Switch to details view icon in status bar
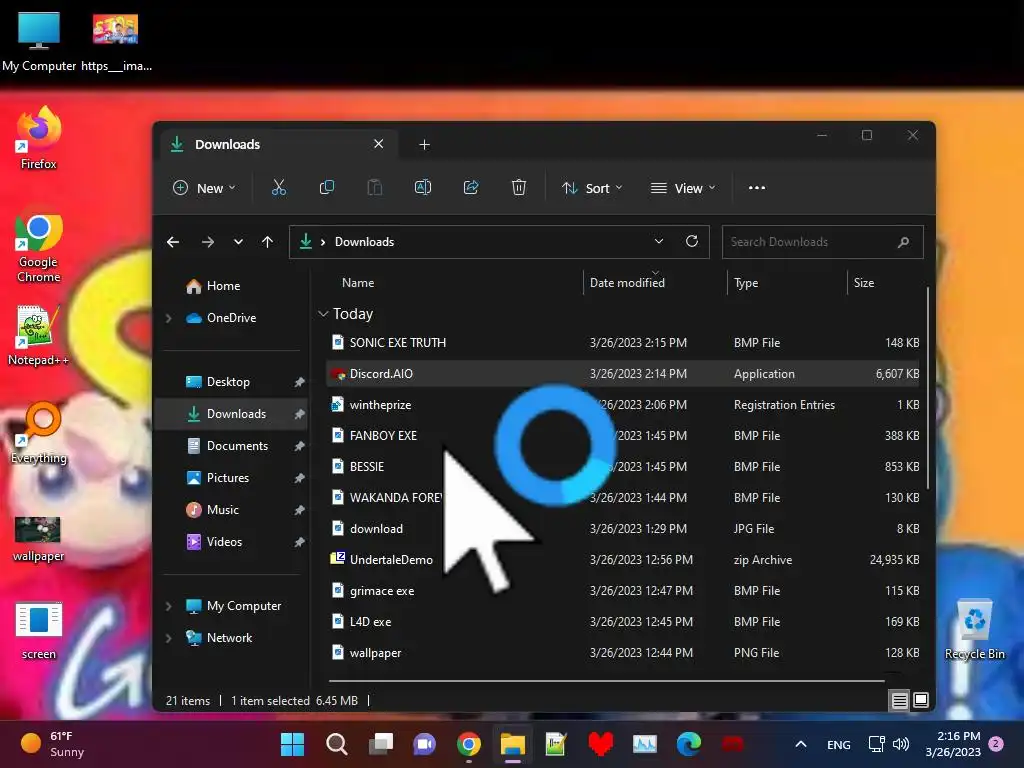 899,701
